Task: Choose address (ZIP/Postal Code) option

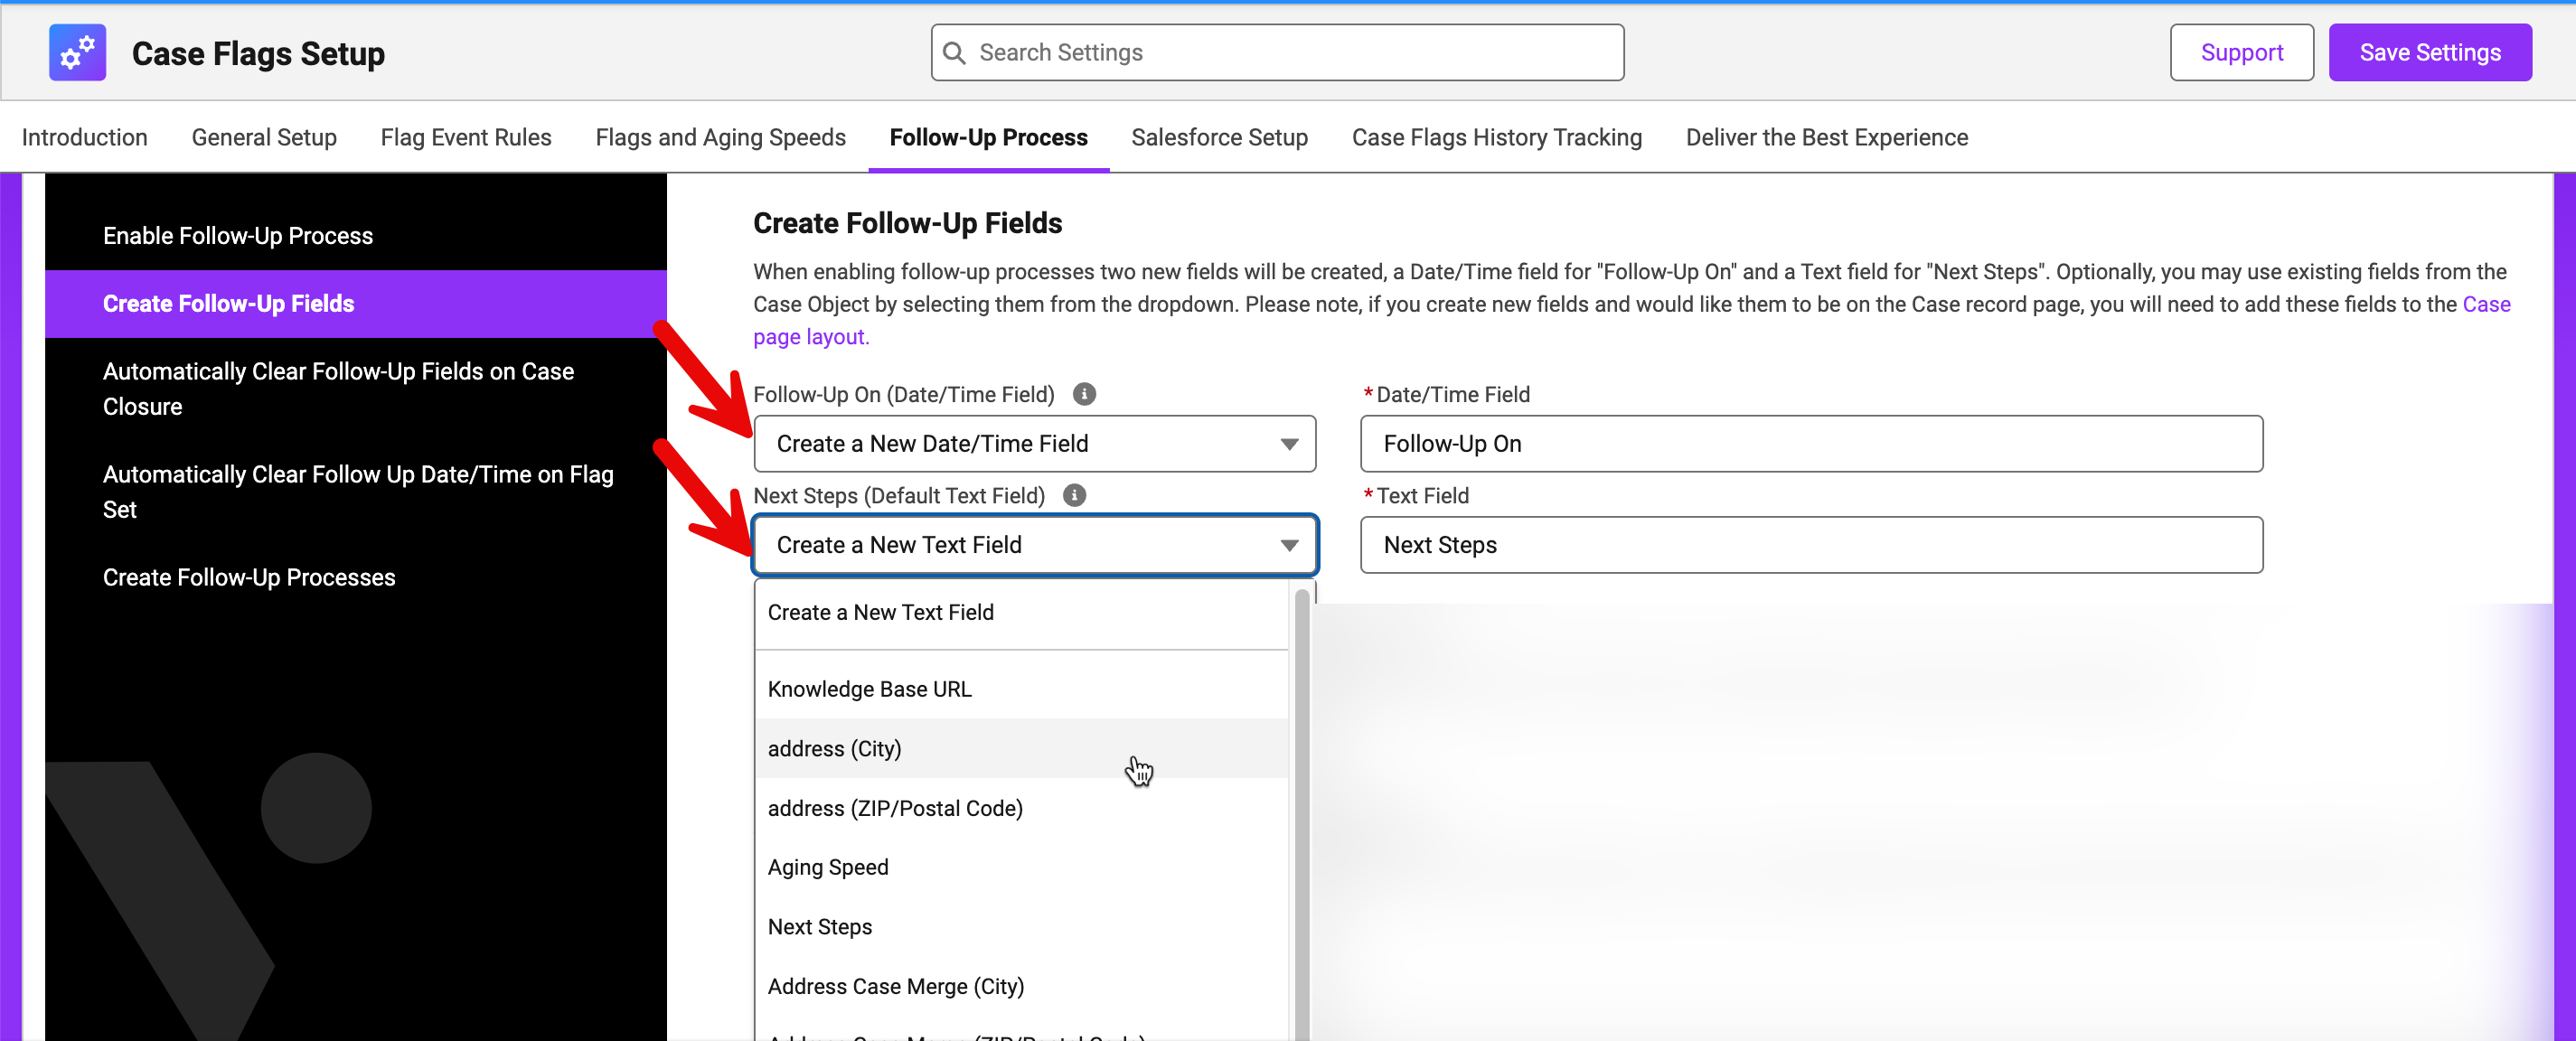Action: click(x=1021, y=807)
